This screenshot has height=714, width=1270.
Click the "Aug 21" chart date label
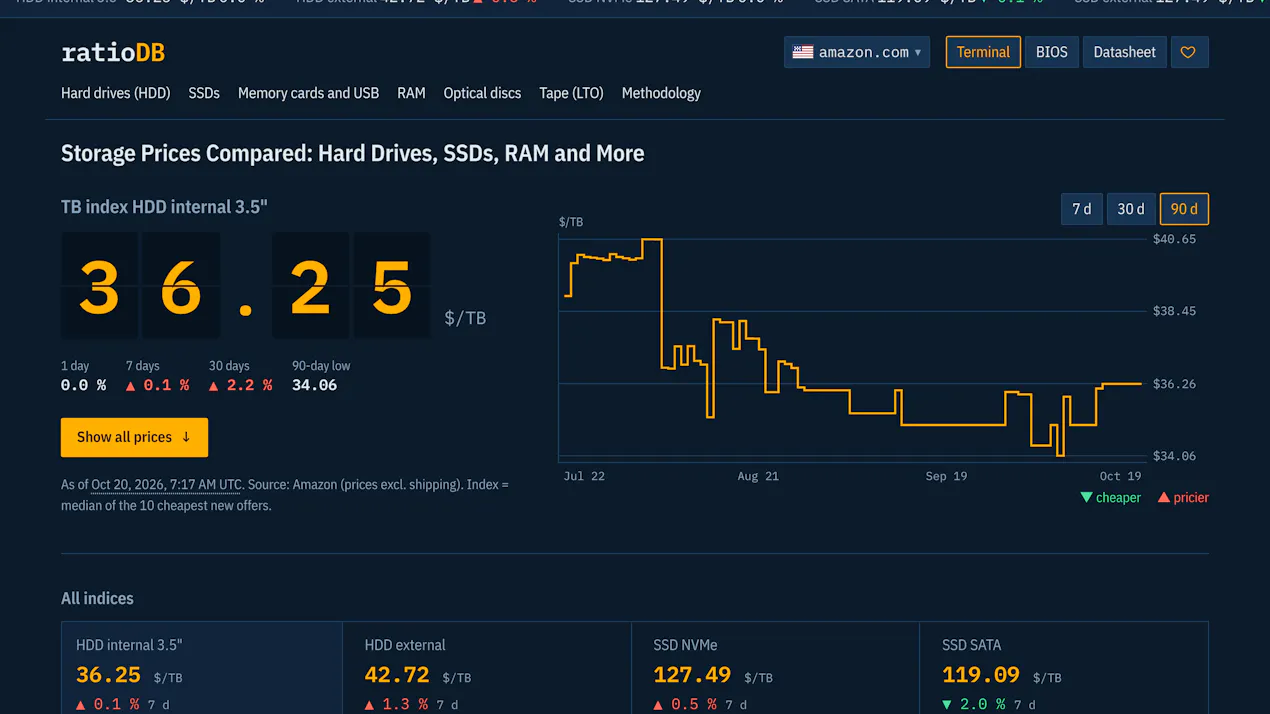(758, 476)
